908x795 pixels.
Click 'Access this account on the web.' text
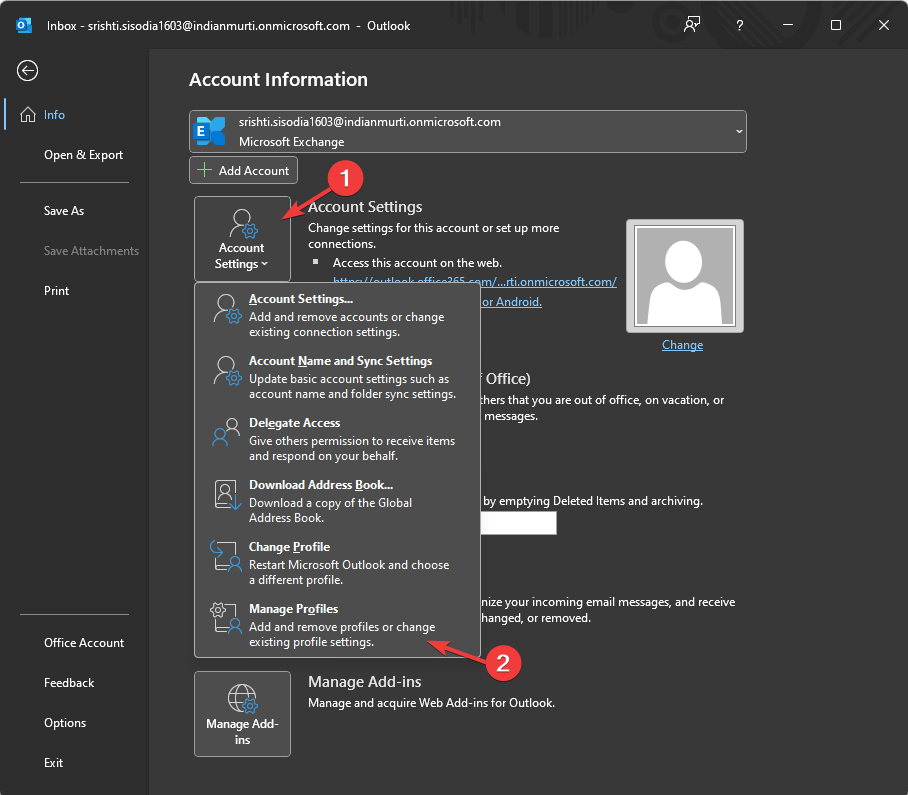[417, 263]
